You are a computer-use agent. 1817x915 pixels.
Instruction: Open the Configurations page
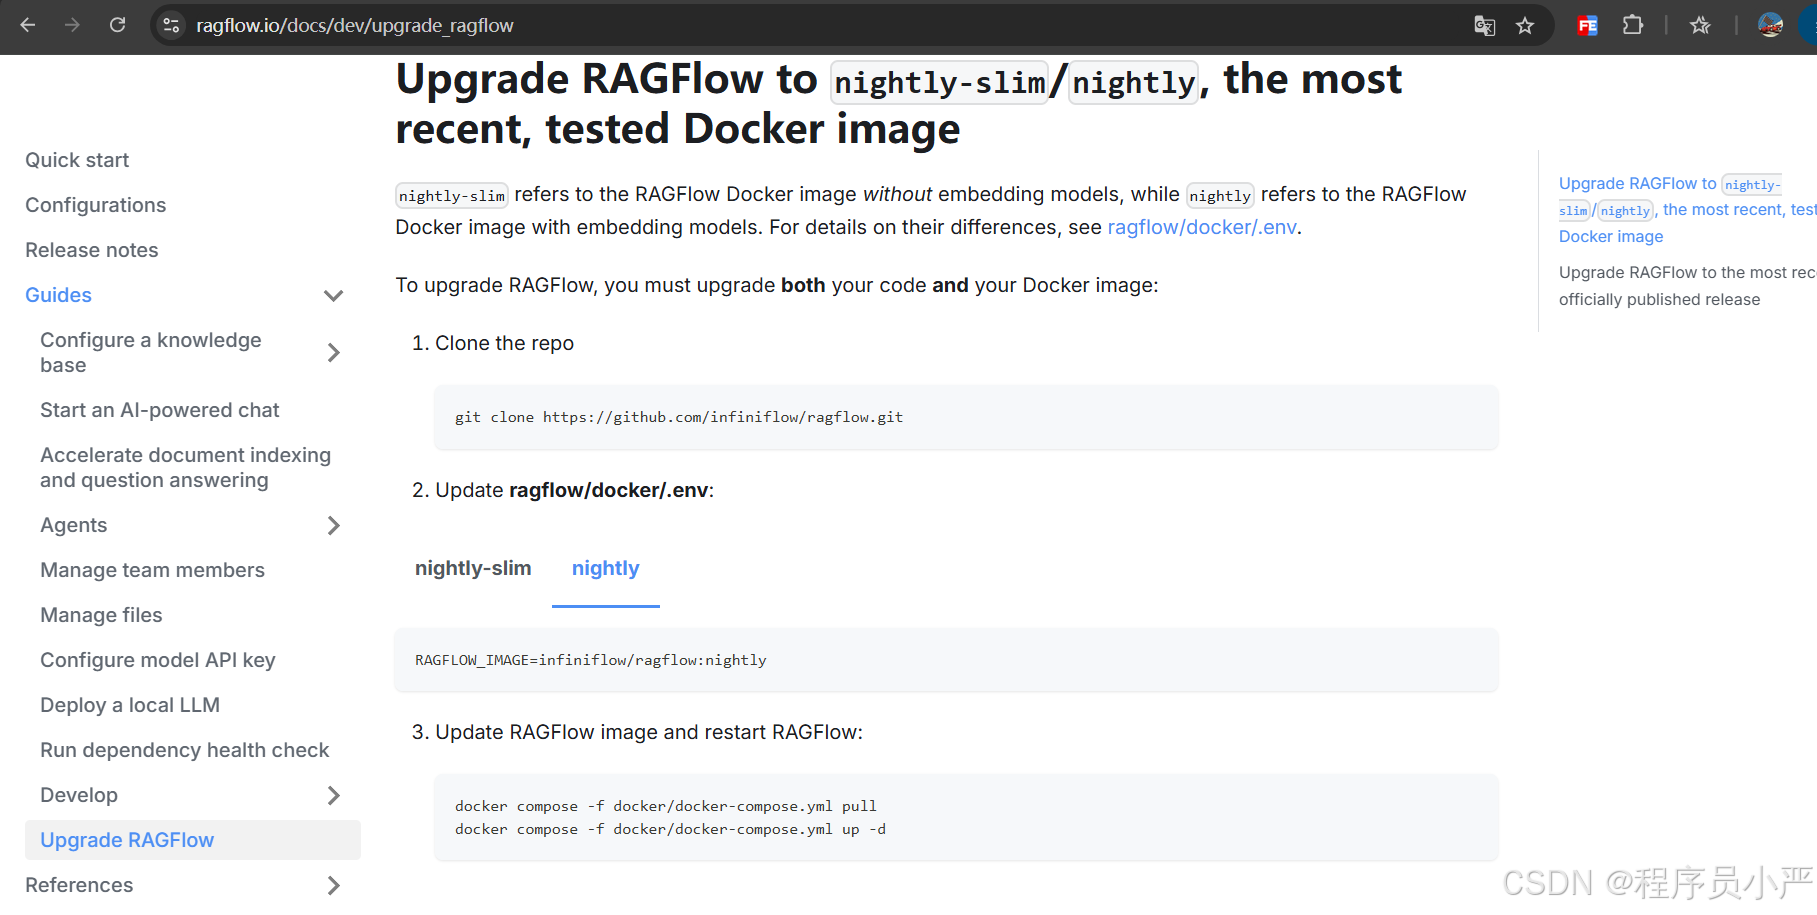(96, 205)
